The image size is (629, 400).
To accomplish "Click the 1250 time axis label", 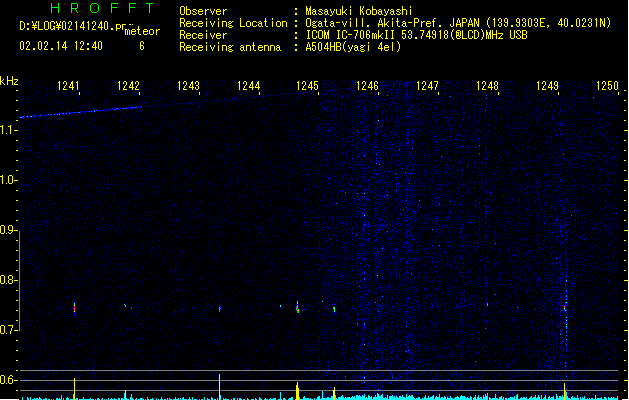I will (607, 85).
